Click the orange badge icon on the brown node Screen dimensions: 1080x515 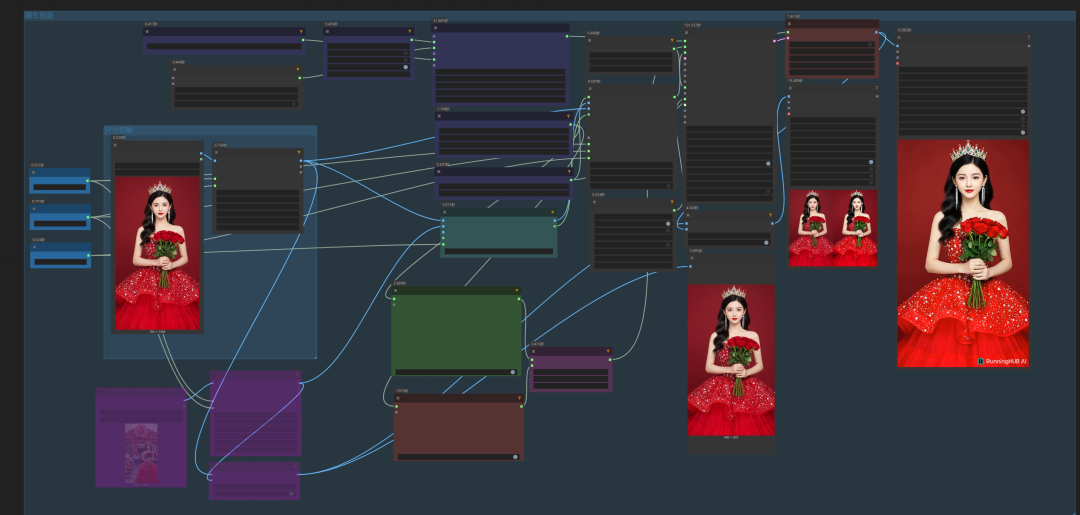(x=519, y=398)
